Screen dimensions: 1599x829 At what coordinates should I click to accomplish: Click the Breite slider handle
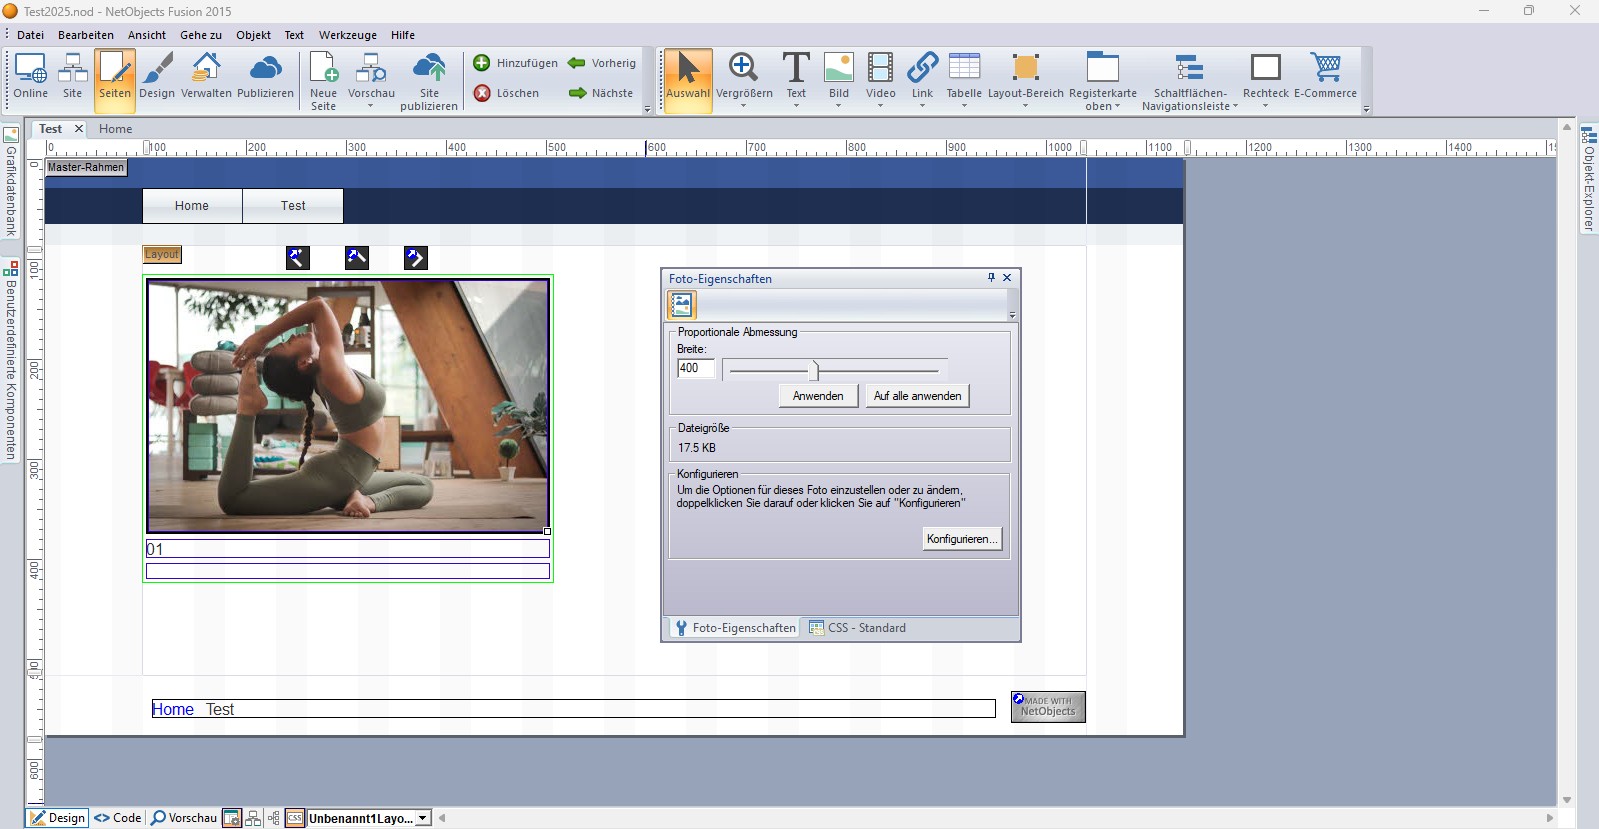[x=814, y=370]
